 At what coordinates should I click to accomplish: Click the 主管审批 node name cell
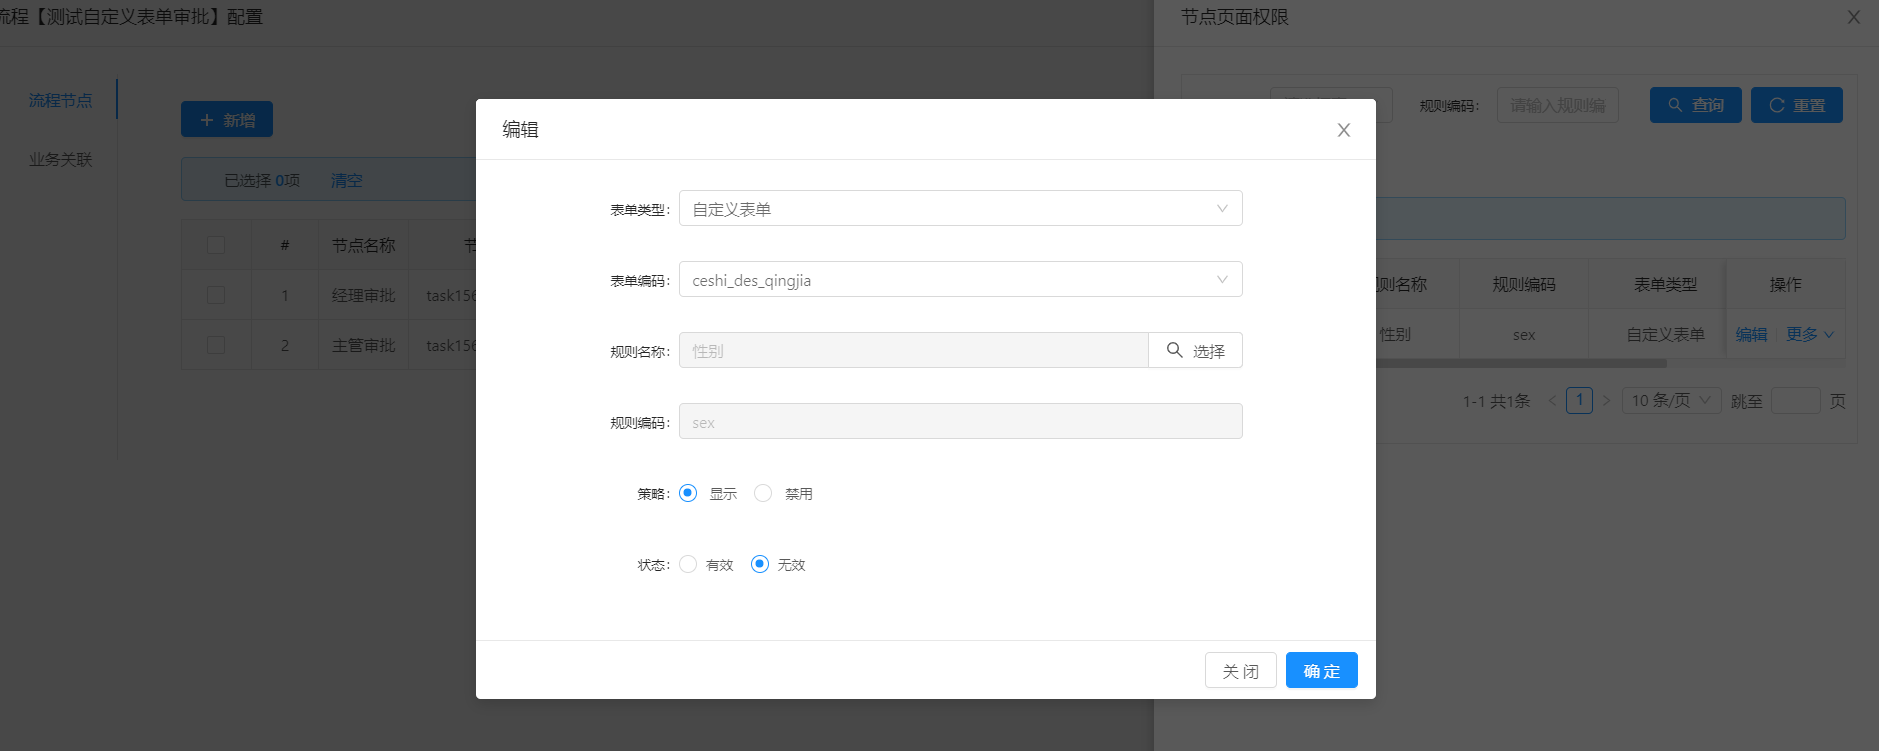coord(363,345)
